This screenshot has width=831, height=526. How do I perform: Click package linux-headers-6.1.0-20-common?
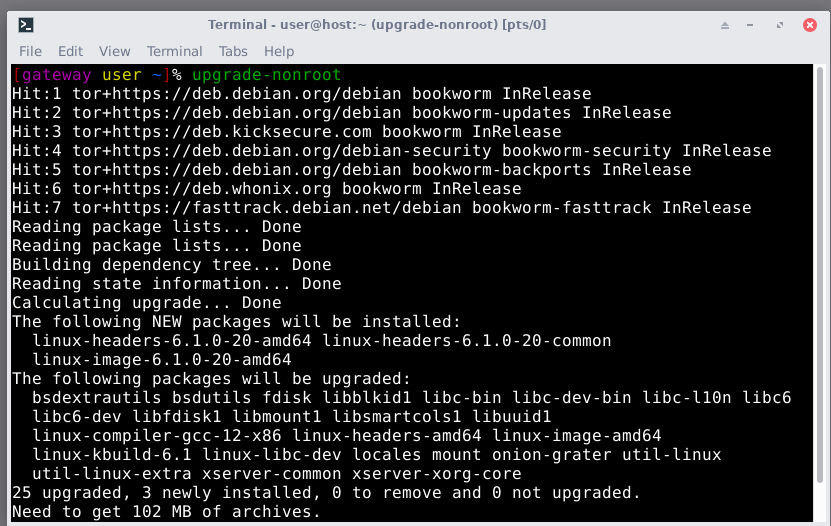(x=466, y=341)
